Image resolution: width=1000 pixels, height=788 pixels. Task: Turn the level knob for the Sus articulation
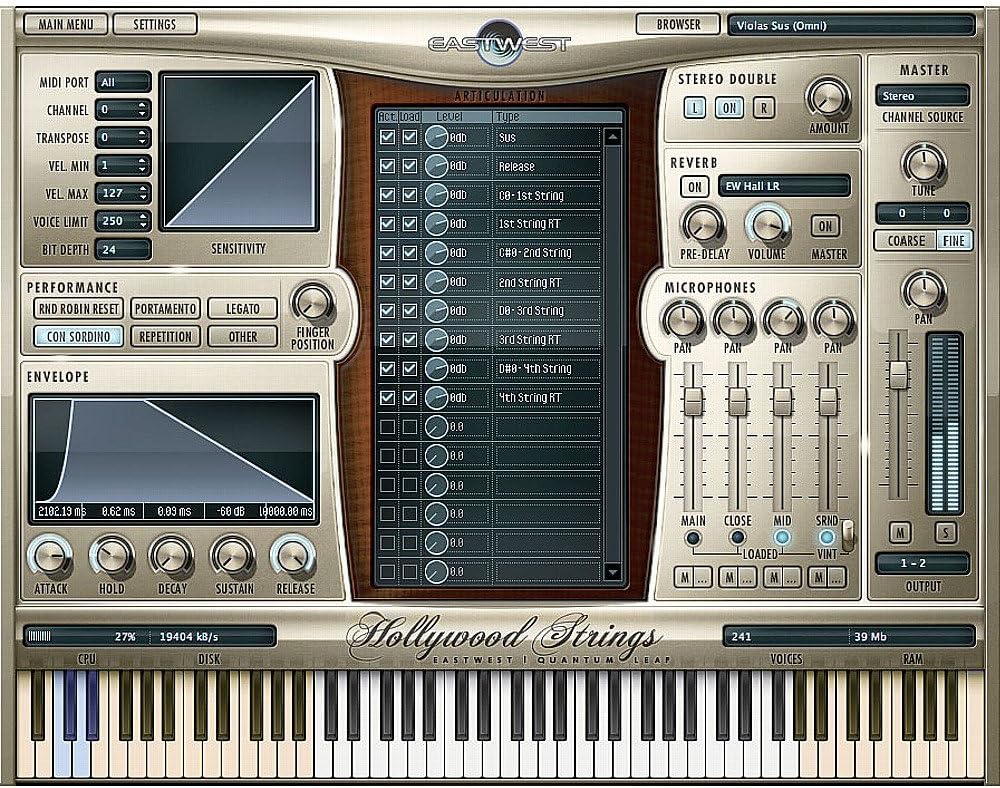[x=434, y=139]
